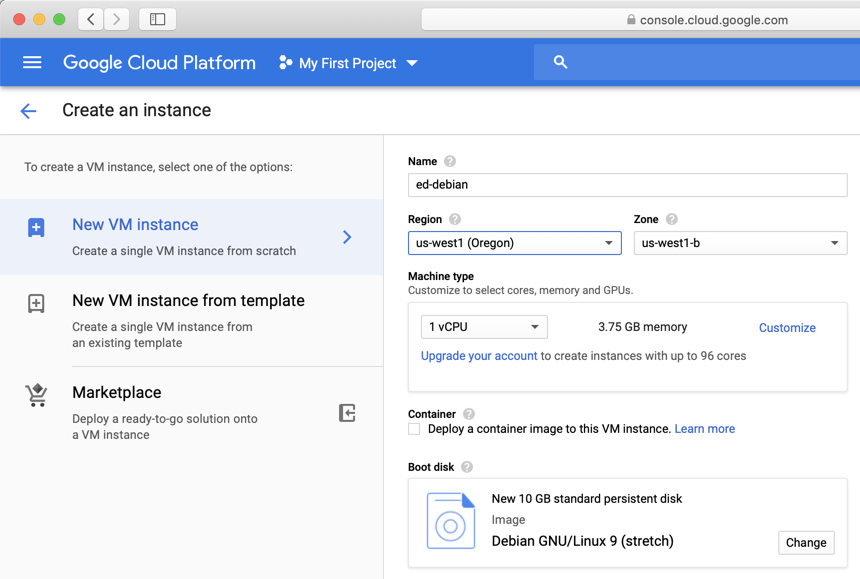This screenshot has height=579, width=860.
Task: Click the help icon next to Boot disk
Action: click(467, 467)
